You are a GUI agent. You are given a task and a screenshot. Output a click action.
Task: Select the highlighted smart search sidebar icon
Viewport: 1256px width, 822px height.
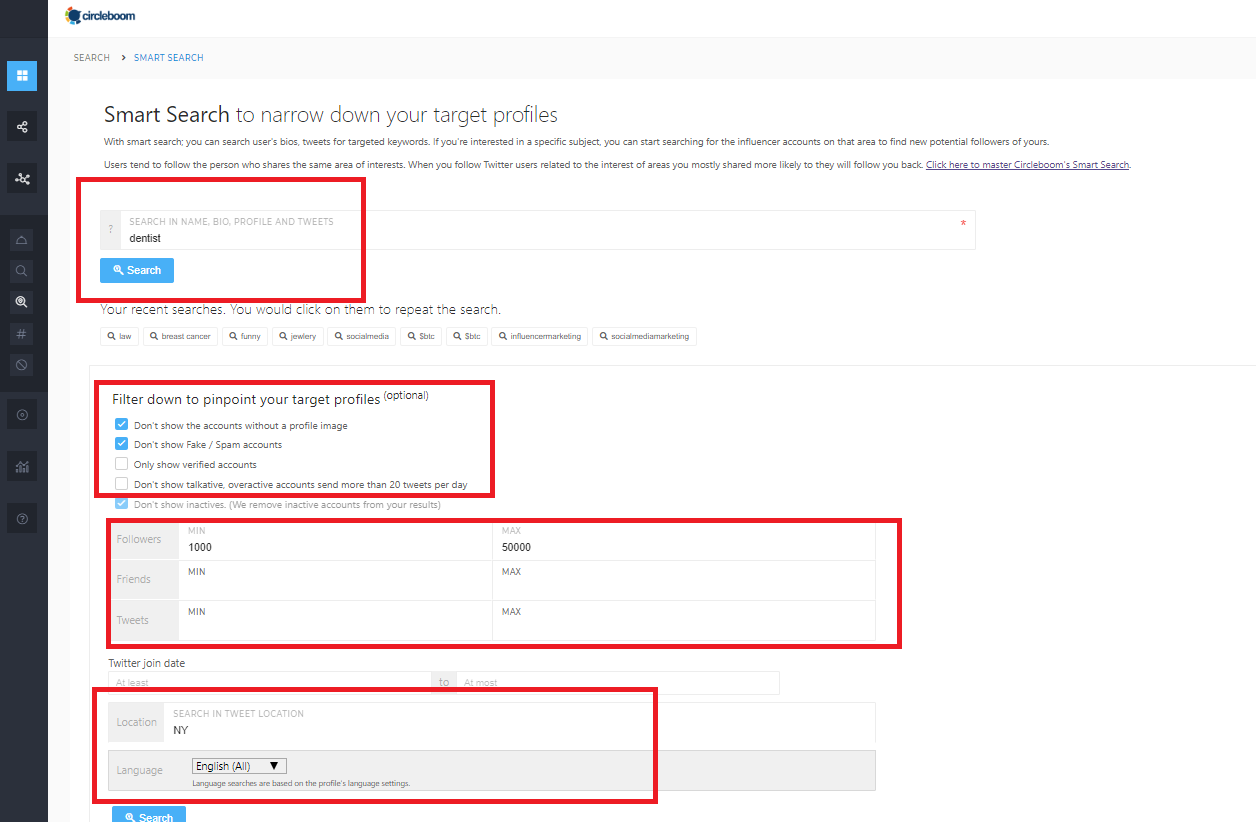pyautogui.click(x=22, y=302)
